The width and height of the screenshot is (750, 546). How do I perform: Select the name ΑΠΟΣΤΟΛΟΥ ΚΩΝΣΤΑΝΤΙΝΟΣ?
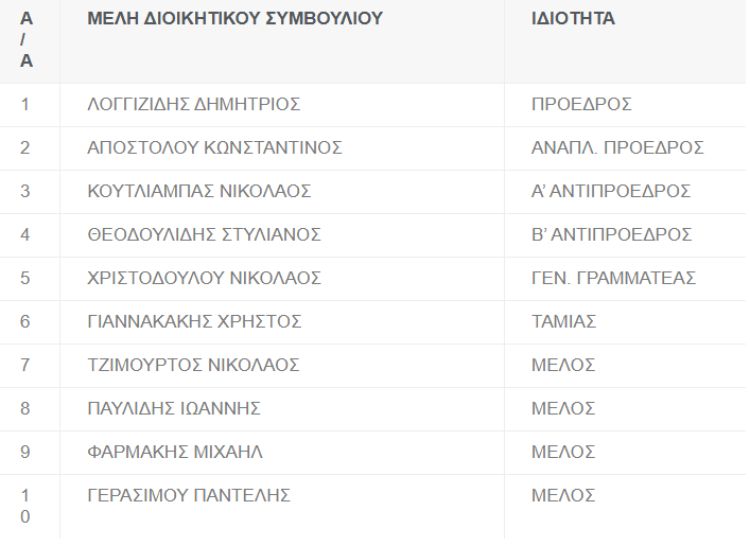pyautogui.click(x=215, y=149)
